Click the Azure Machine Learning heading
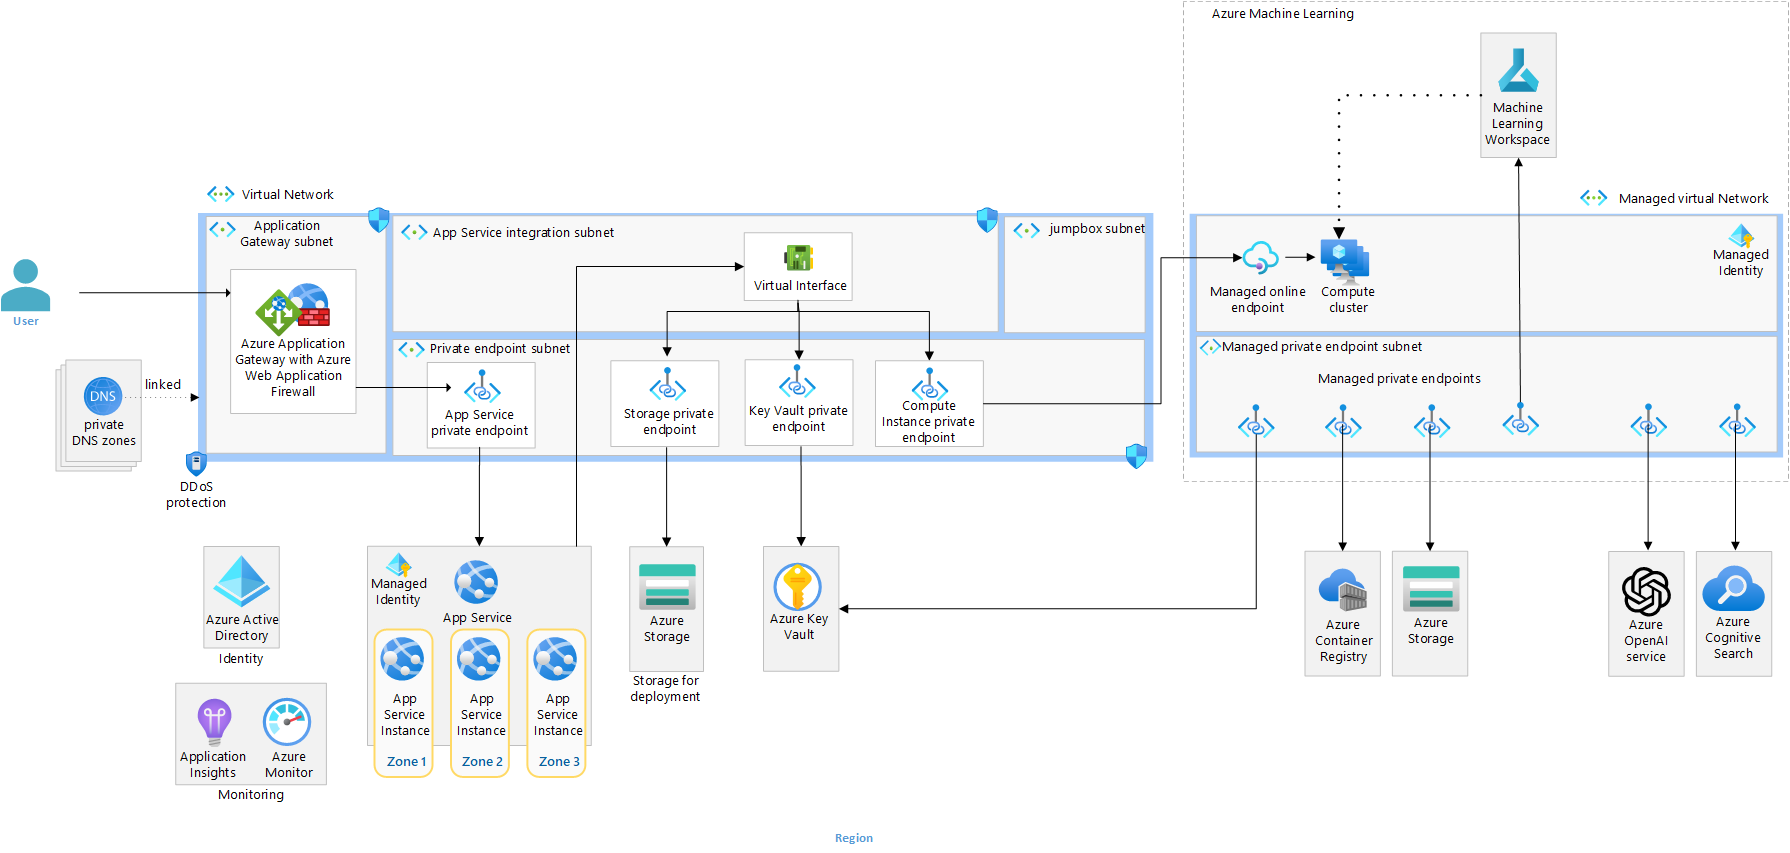Viewport: 1790px width, 853px height. tap(1283, 14)
